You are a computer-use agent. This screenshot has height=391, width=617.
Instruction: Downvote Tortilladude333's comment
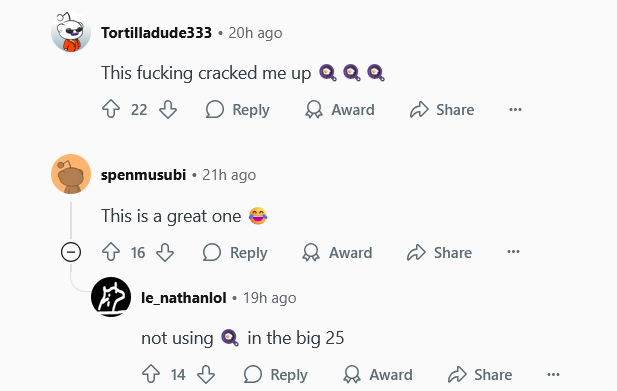(x=168, y=109)
